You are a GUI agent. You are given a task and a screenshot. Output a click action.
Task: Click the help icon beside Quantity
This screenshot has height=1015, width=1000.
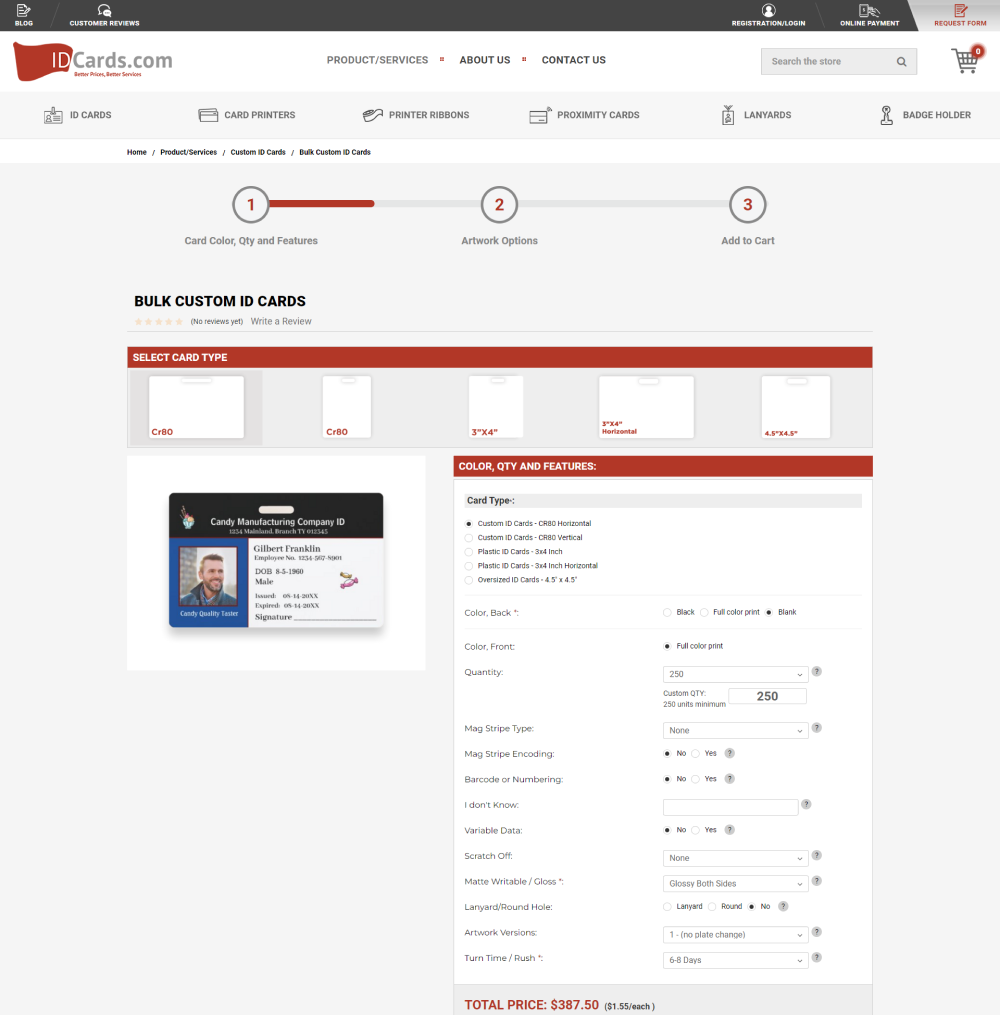coord(817,671)
